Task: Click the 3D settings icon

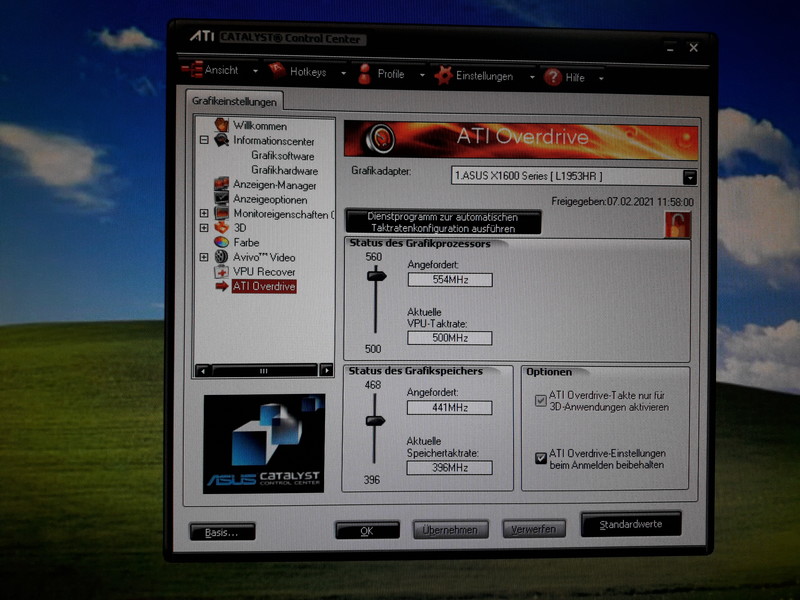Action: [221, 228]
